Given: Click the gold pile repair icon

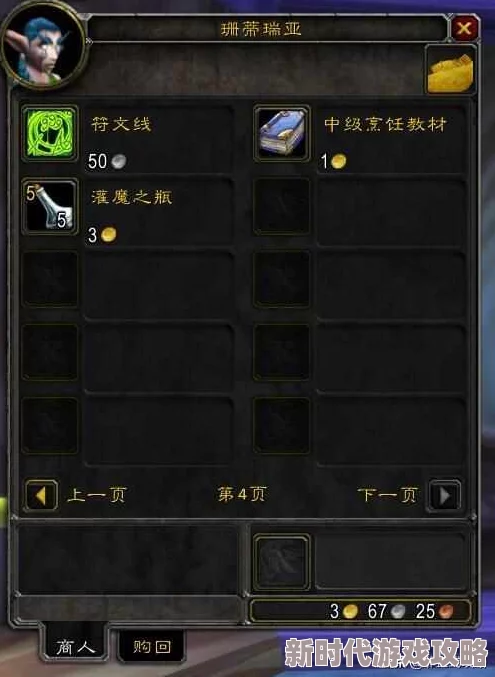Looking at the screenshot, I should [x=450, y=70].
